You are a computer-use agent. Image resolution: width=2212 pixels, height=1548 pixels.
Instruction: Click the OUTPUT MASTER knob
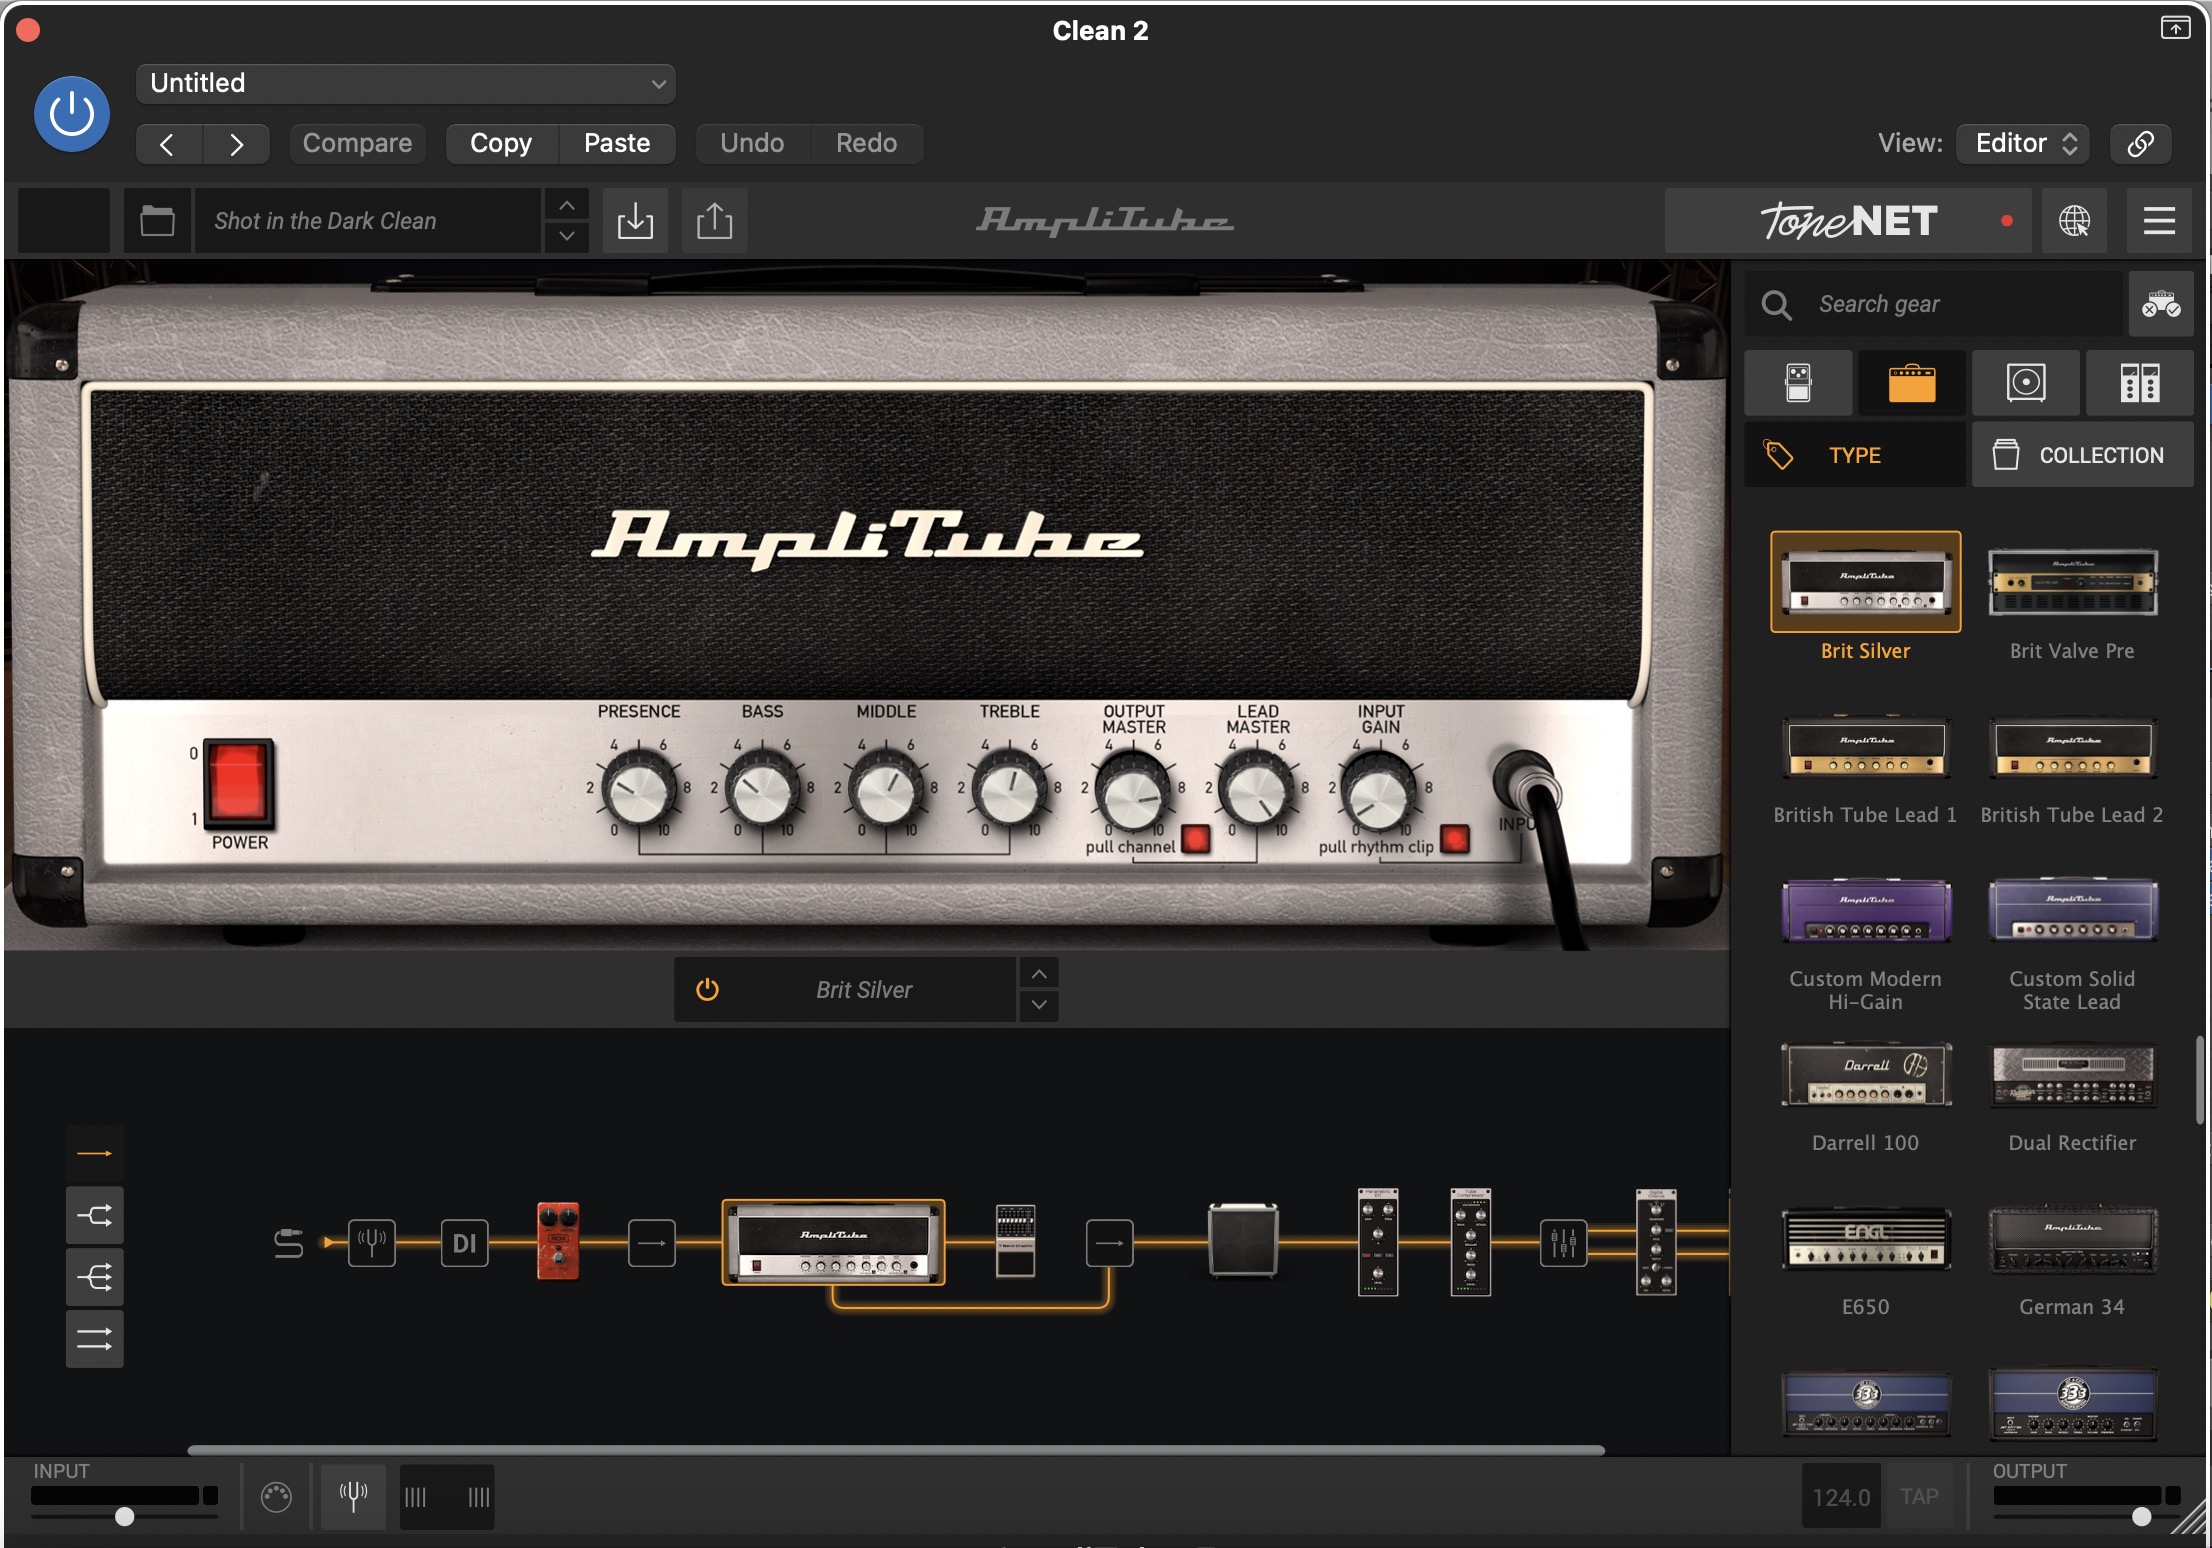point(1133,790)
